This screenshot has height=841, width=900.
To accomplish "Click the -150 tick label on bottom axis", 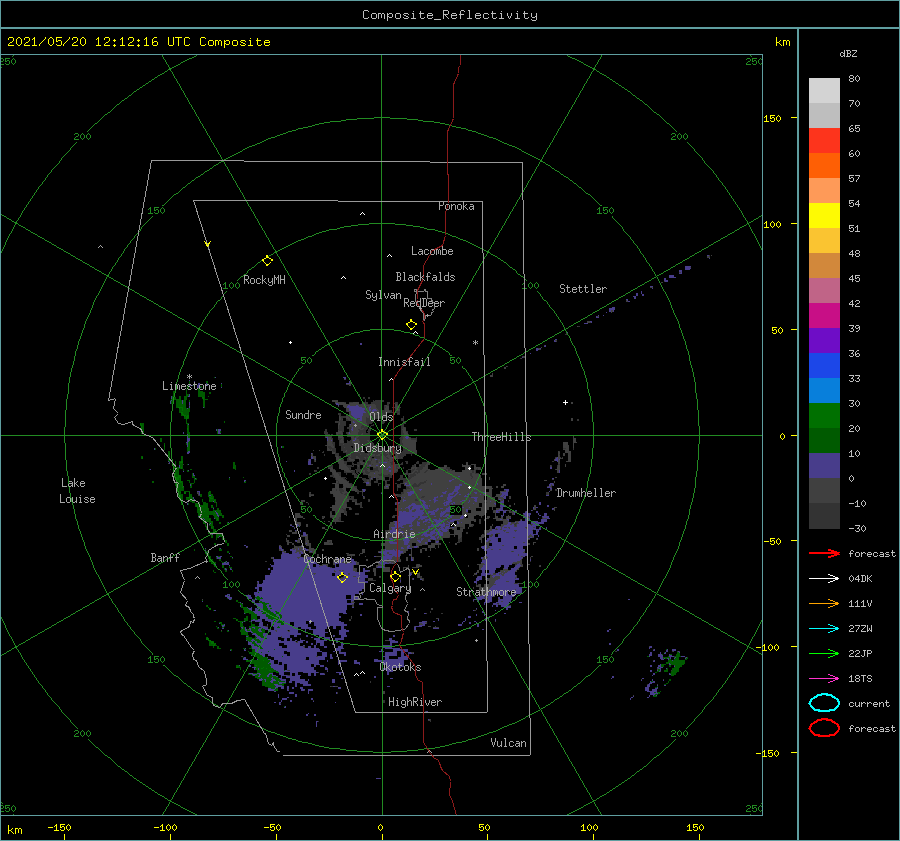I will click(59, 827).
